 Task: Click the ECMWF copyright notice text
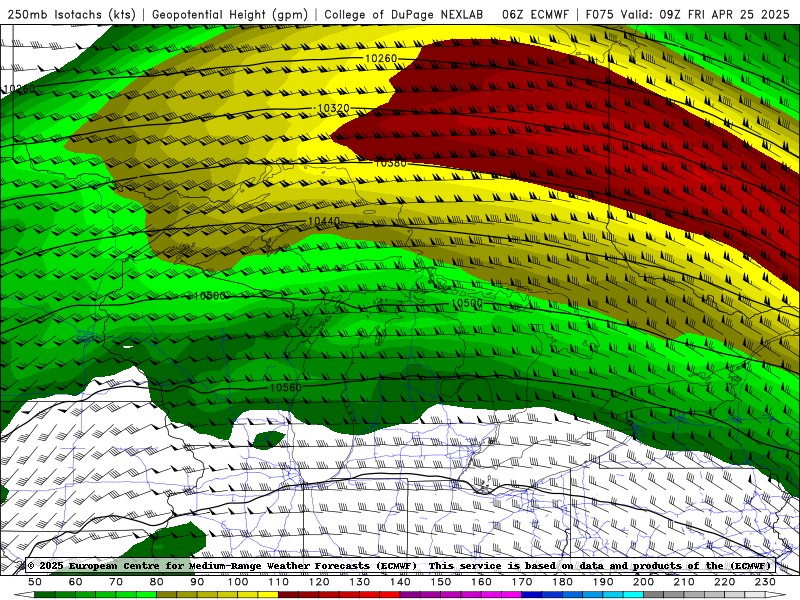(222, 566)
